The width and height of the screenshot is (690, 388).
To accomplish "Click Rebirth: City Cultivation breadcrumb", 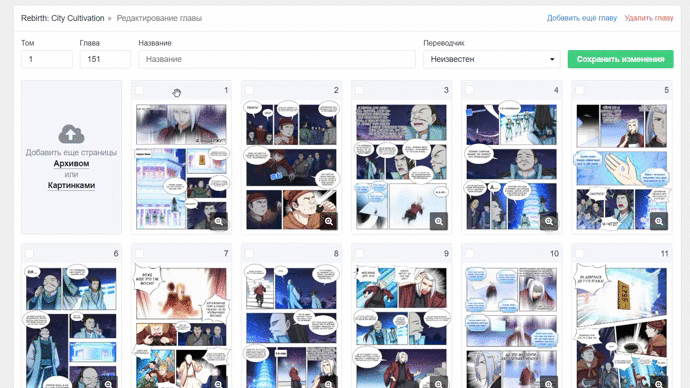I will click(62, 18).
